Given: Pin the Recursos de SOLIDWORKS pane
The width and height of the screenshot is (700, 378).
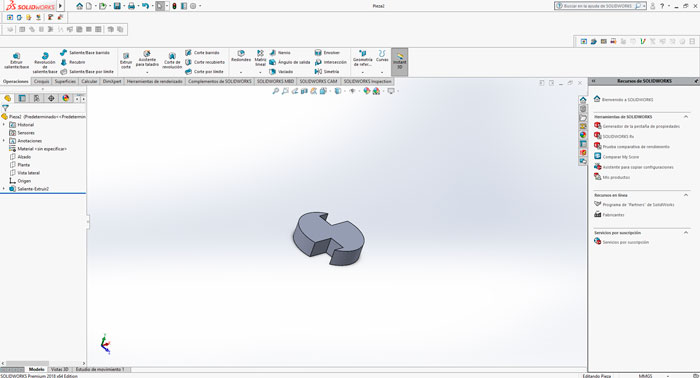Looking at the screenshot, I should 696,81.
